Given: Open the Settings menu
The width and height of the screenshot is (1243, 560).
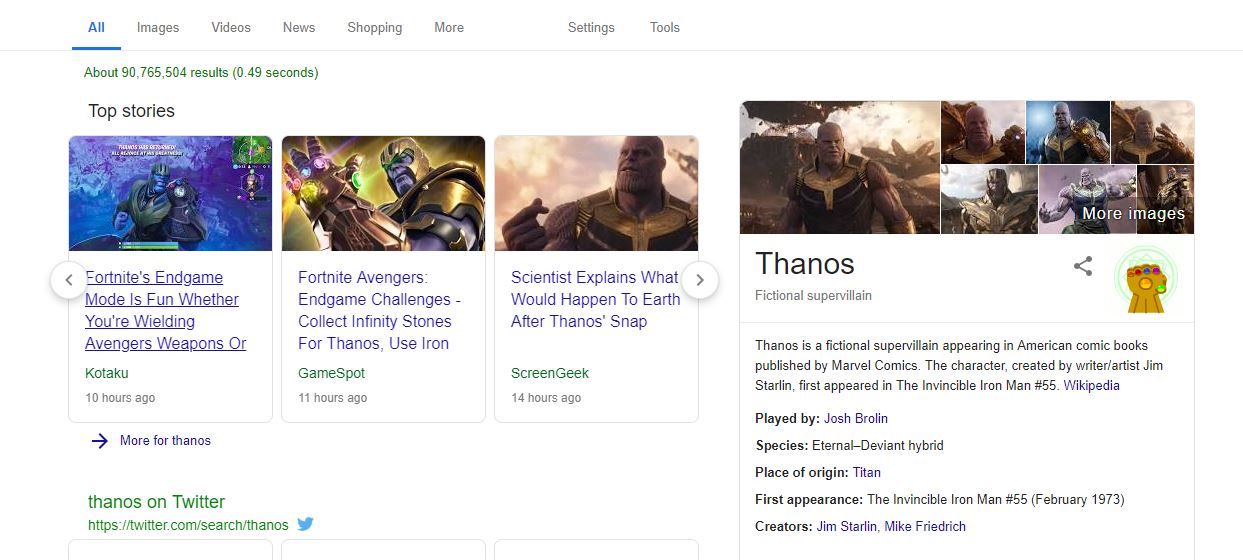Looking at the screenshot, I should click(591, 28).
